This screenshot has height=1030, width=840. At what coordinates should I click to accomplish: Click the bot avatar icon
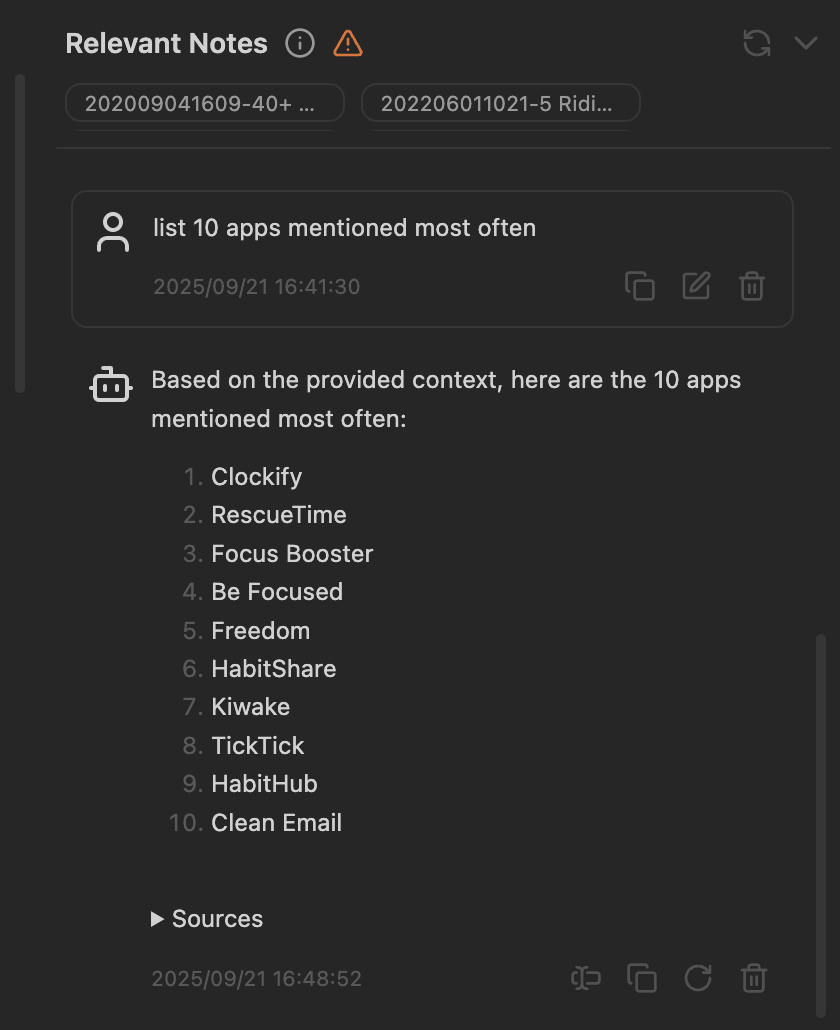tap(111, 384)
